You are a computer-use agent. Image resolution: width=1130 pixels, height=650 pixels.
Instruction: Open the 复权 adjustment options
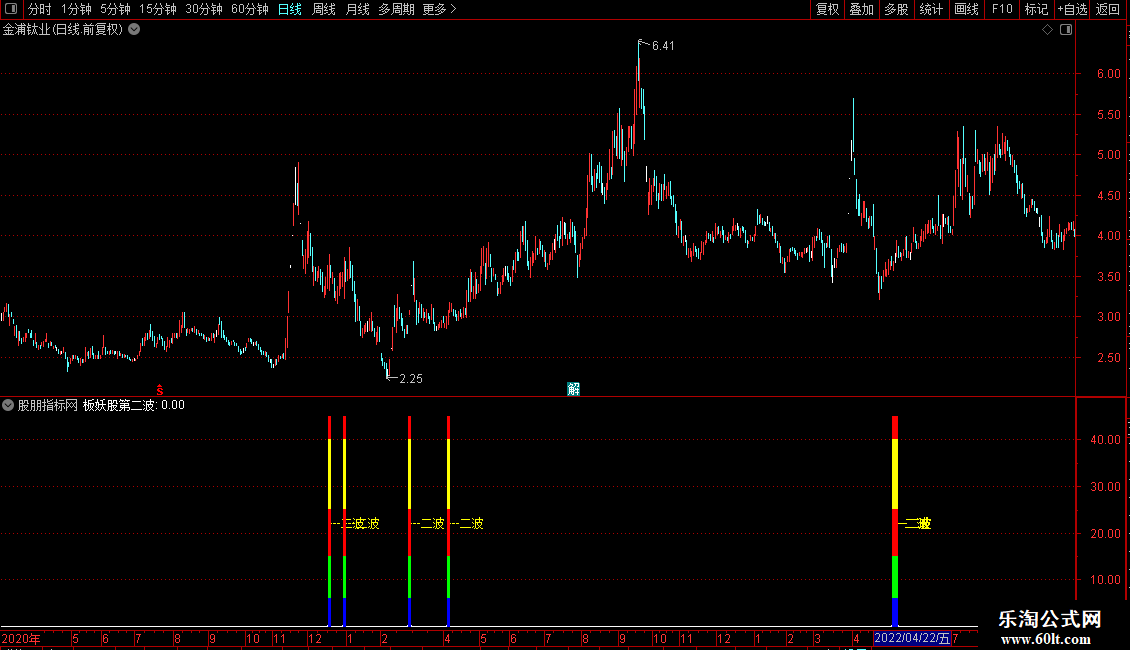(x=827, y=9)
